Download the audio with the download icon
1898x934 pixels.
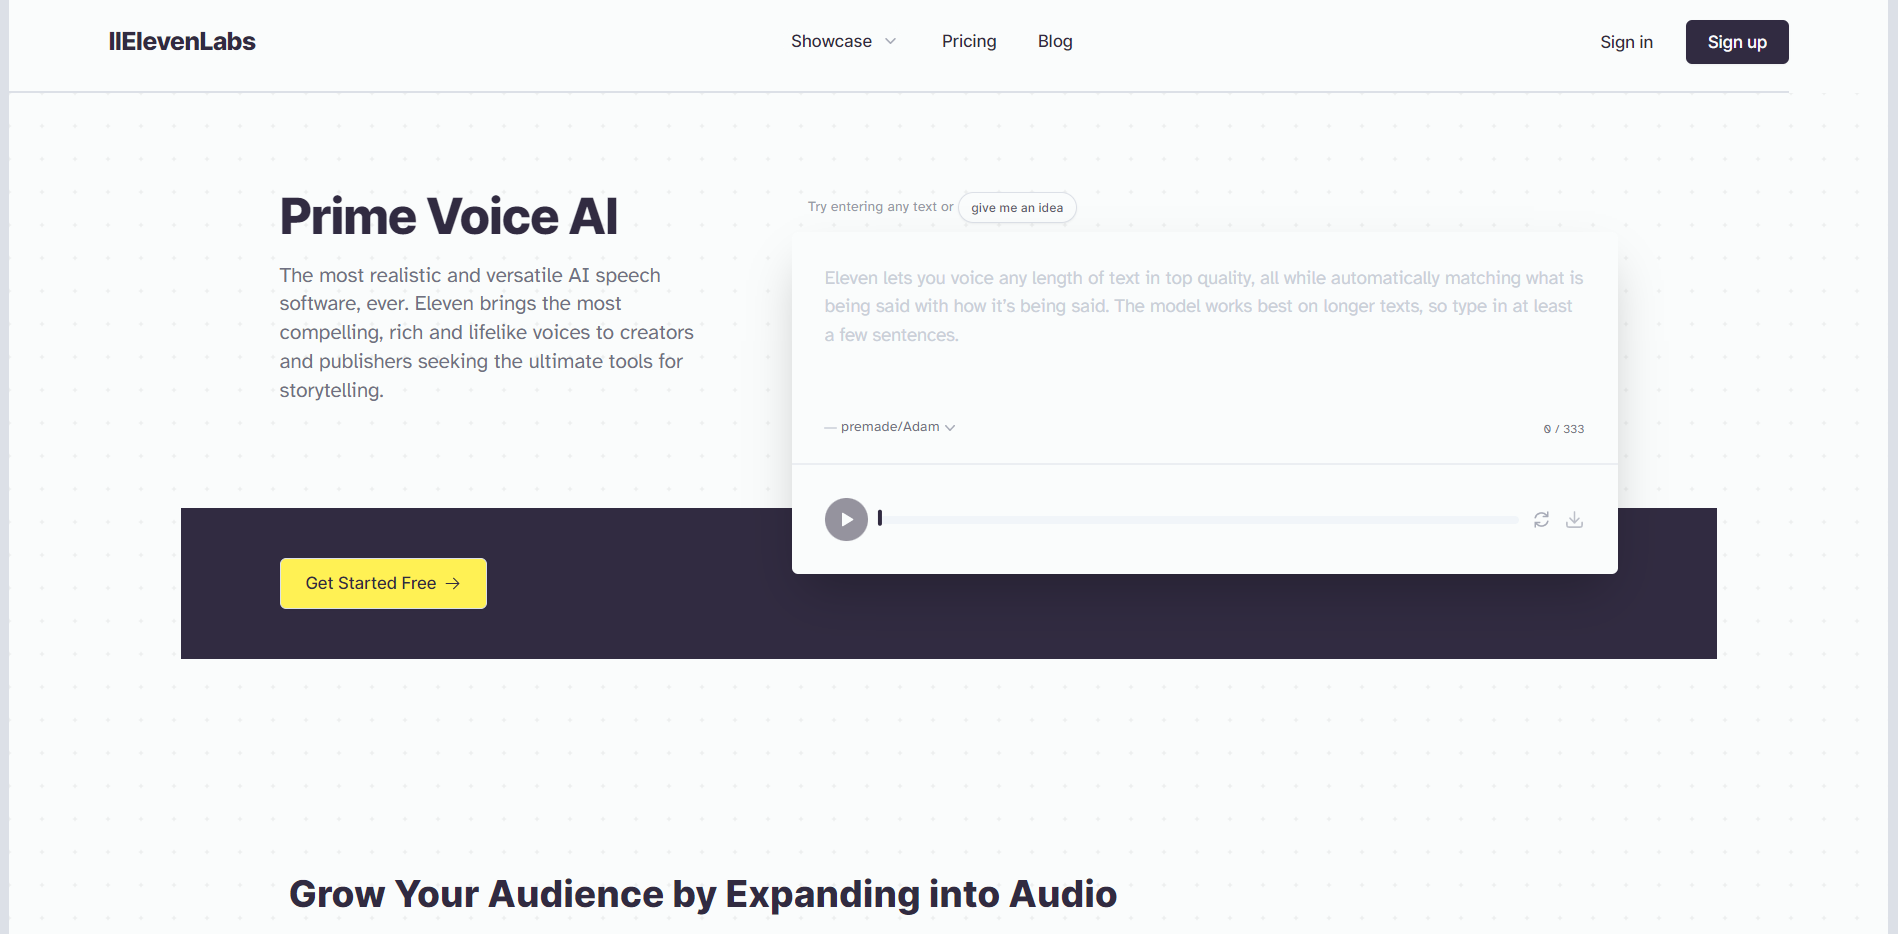coord(1574,520)
